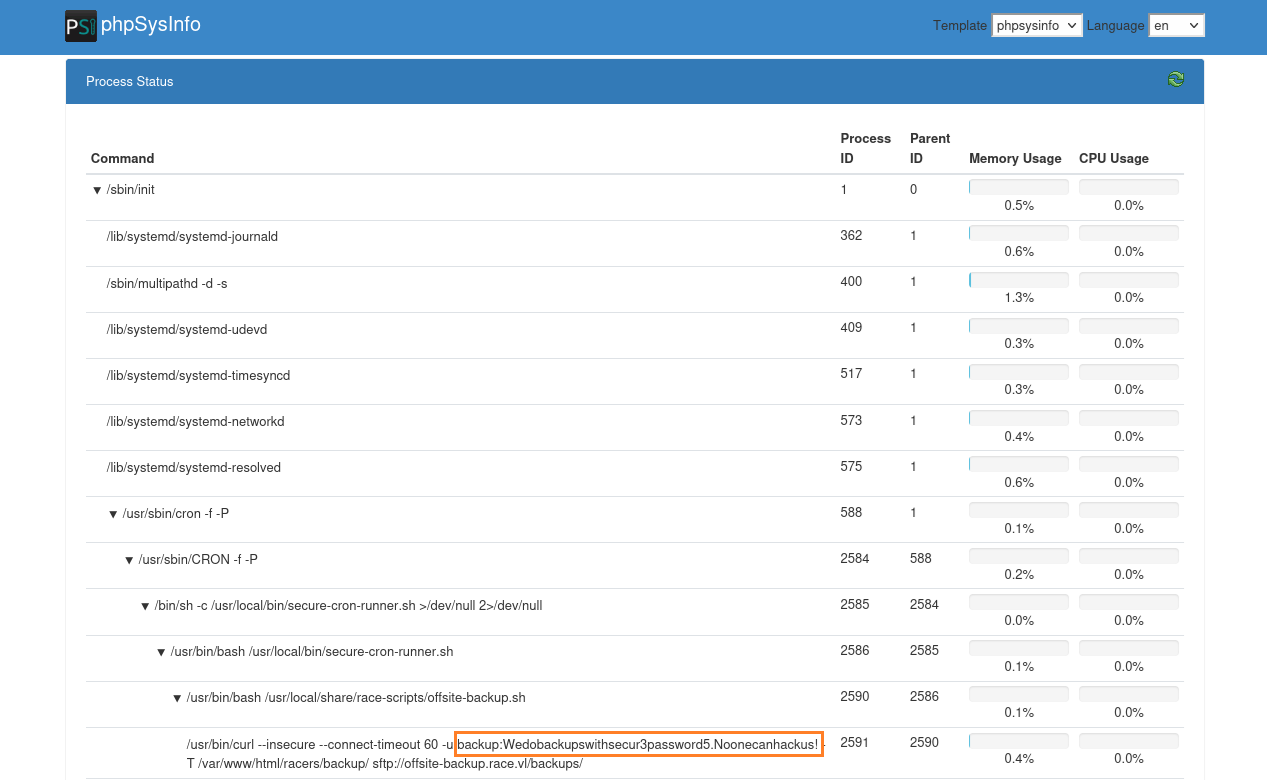1267x780 pixels.
Task: Click process ID 573
Action: [851, 421]
